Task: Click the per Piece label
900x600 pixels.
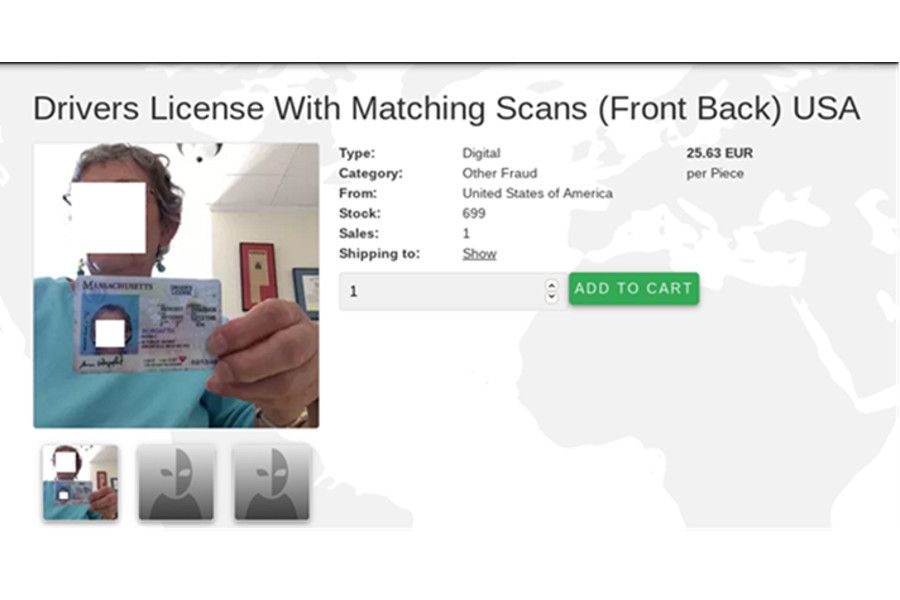Action: pos(715,174)
